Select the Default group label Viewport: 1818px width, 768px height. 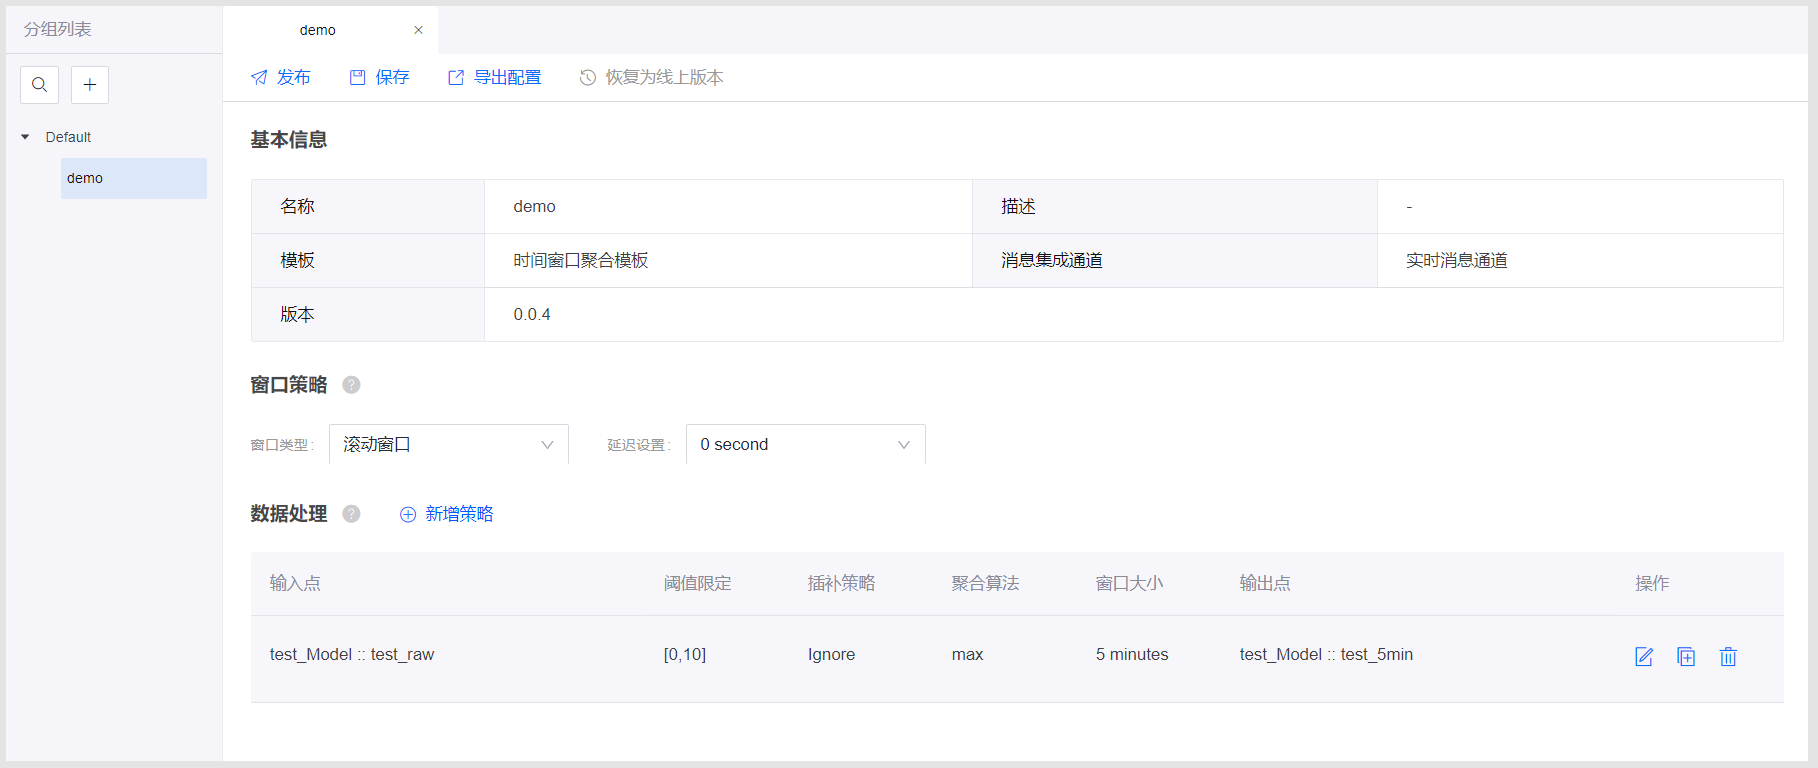[x=68, y=137]
